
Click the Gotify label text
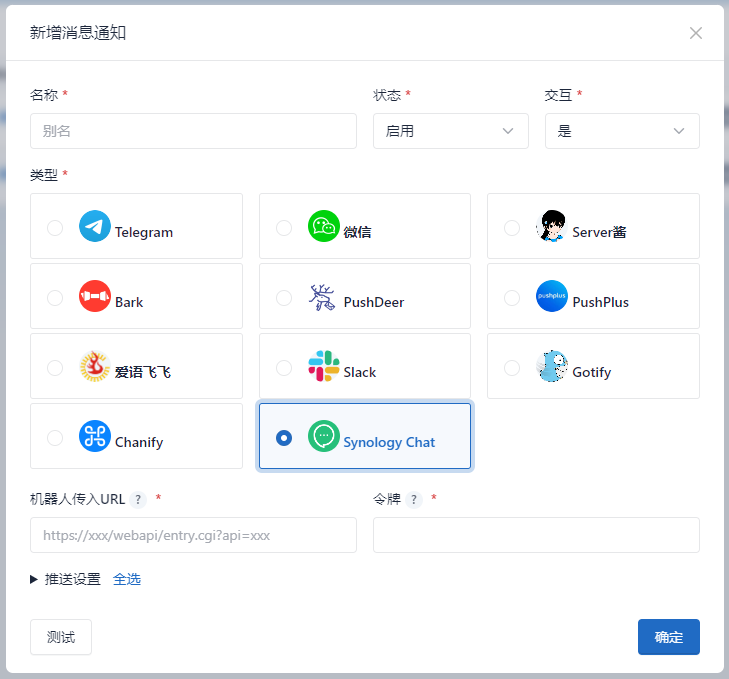coord(591,373)
